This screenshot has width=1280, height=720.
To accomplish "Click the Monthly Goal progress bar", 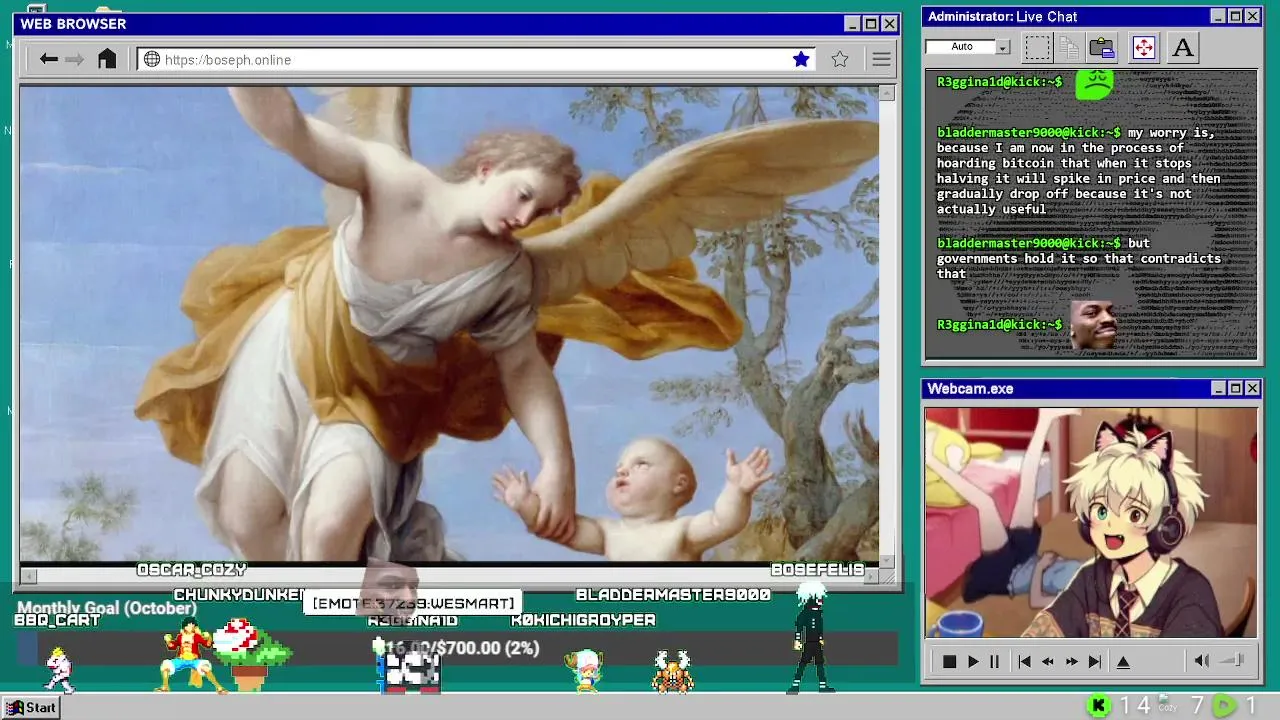I will point(457,649).
